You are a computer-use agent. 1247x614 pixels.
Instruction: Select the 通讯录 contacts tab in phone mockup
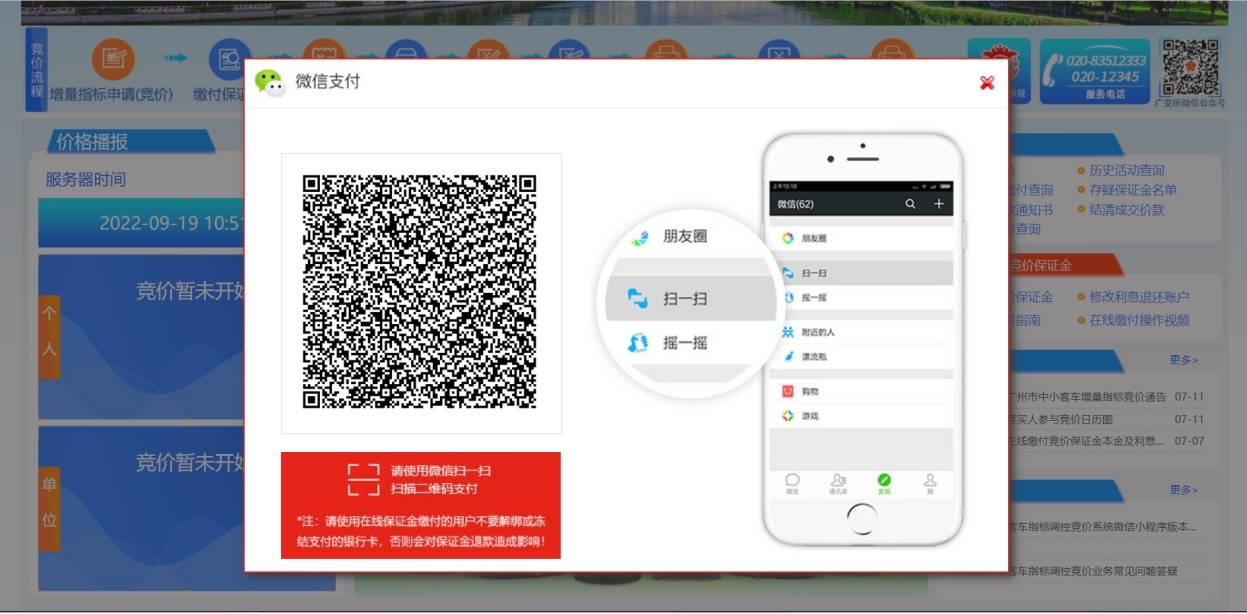(838, 484)
